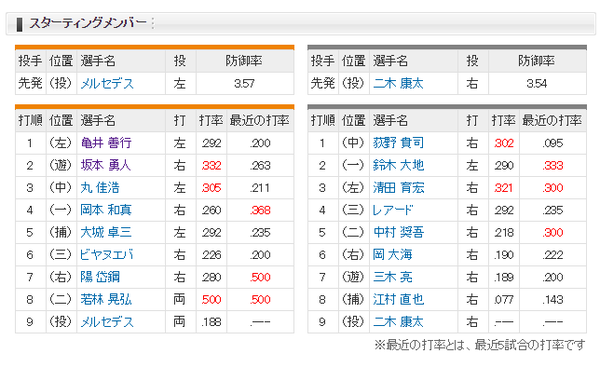This screenshot has height=367, width=600.
Task: Click left table 最近の打率 column header
Action: [x=259, y=121]
